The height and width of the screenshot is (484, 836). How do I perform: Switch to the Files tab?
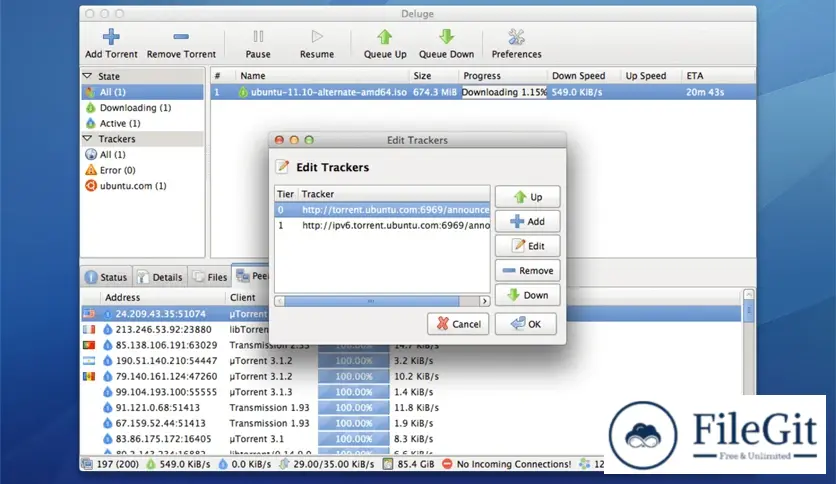210,277
